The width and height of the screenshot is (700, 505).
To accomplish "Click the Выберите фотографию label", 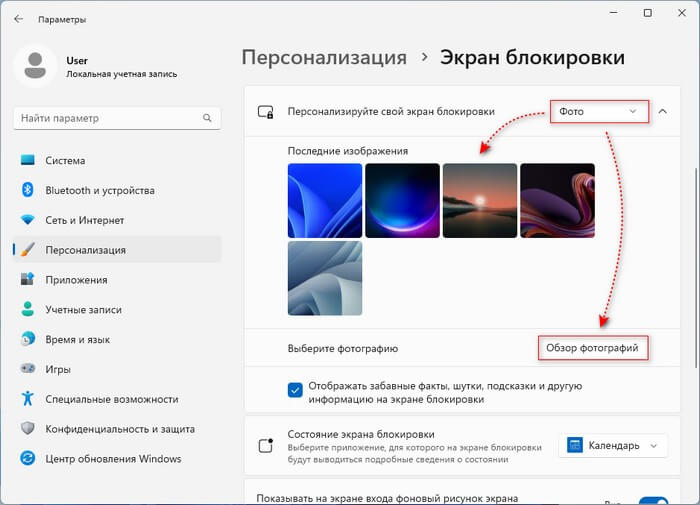I will (x=343, y=348).
